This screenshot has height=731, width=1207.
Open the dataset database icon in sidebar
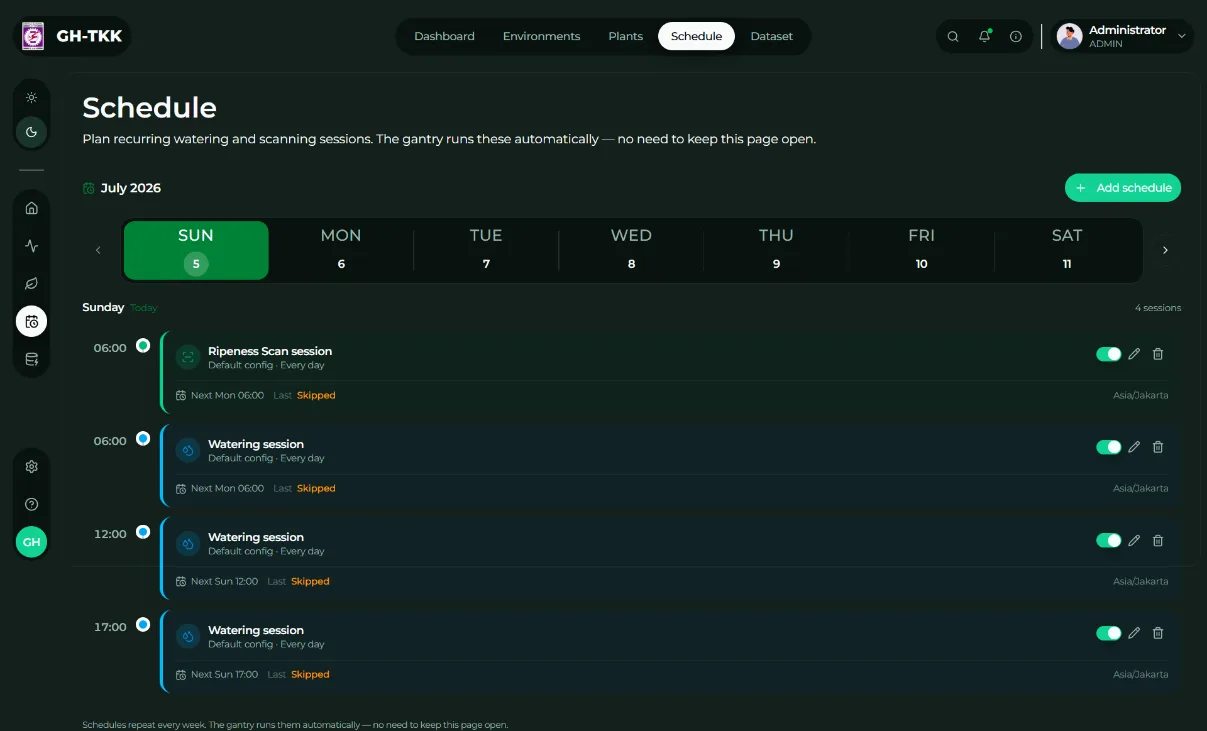[32, 359]
